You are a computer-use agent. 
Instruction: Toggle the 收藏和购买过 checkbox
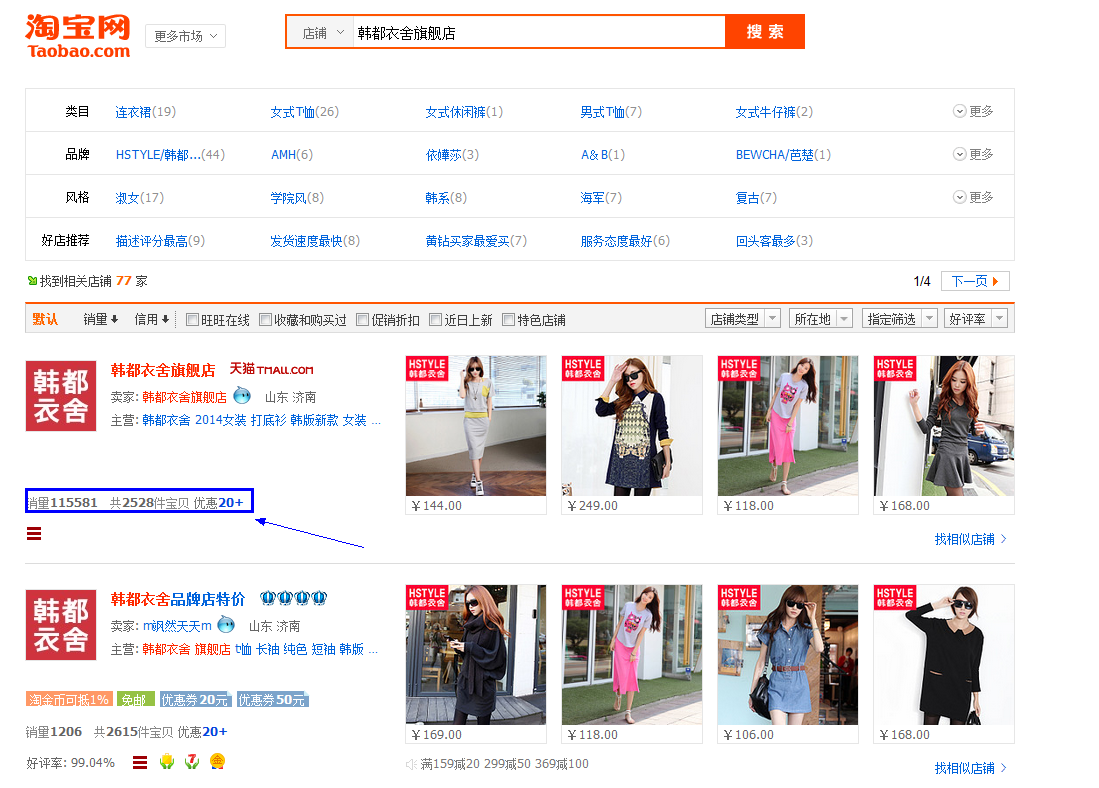coord(265,320)
